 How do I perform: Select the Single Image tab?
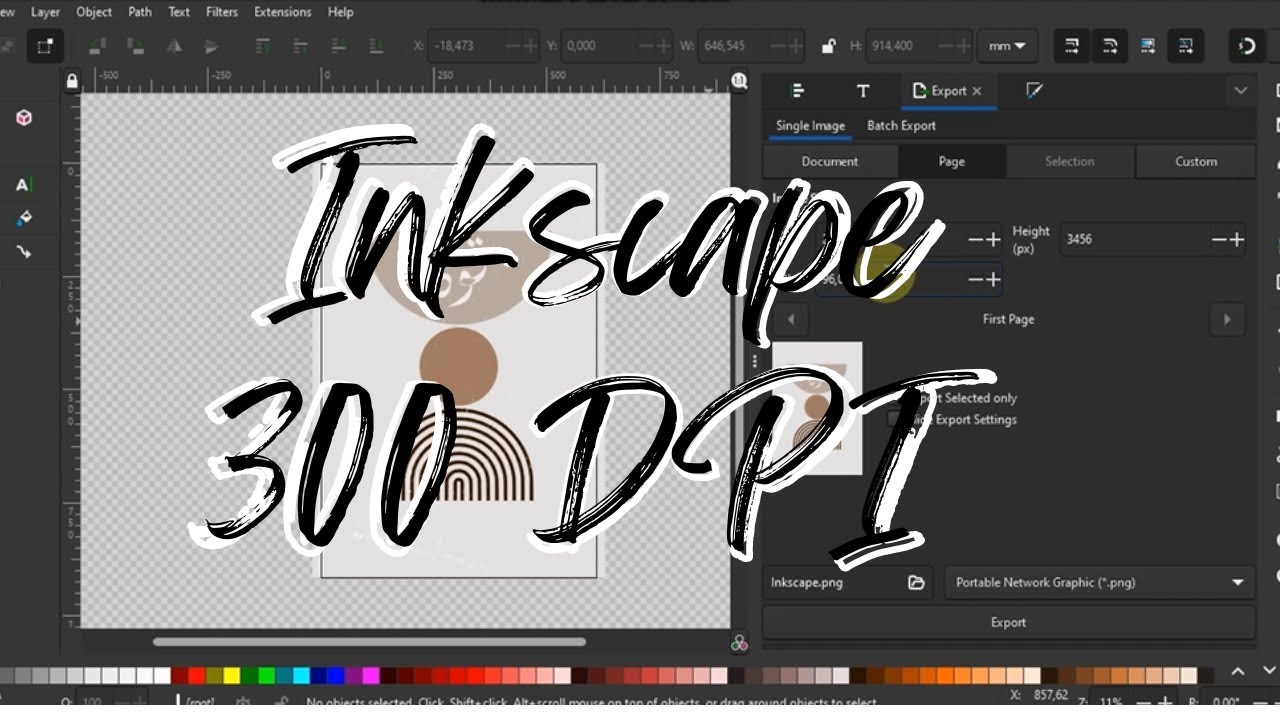click(810, 126)
